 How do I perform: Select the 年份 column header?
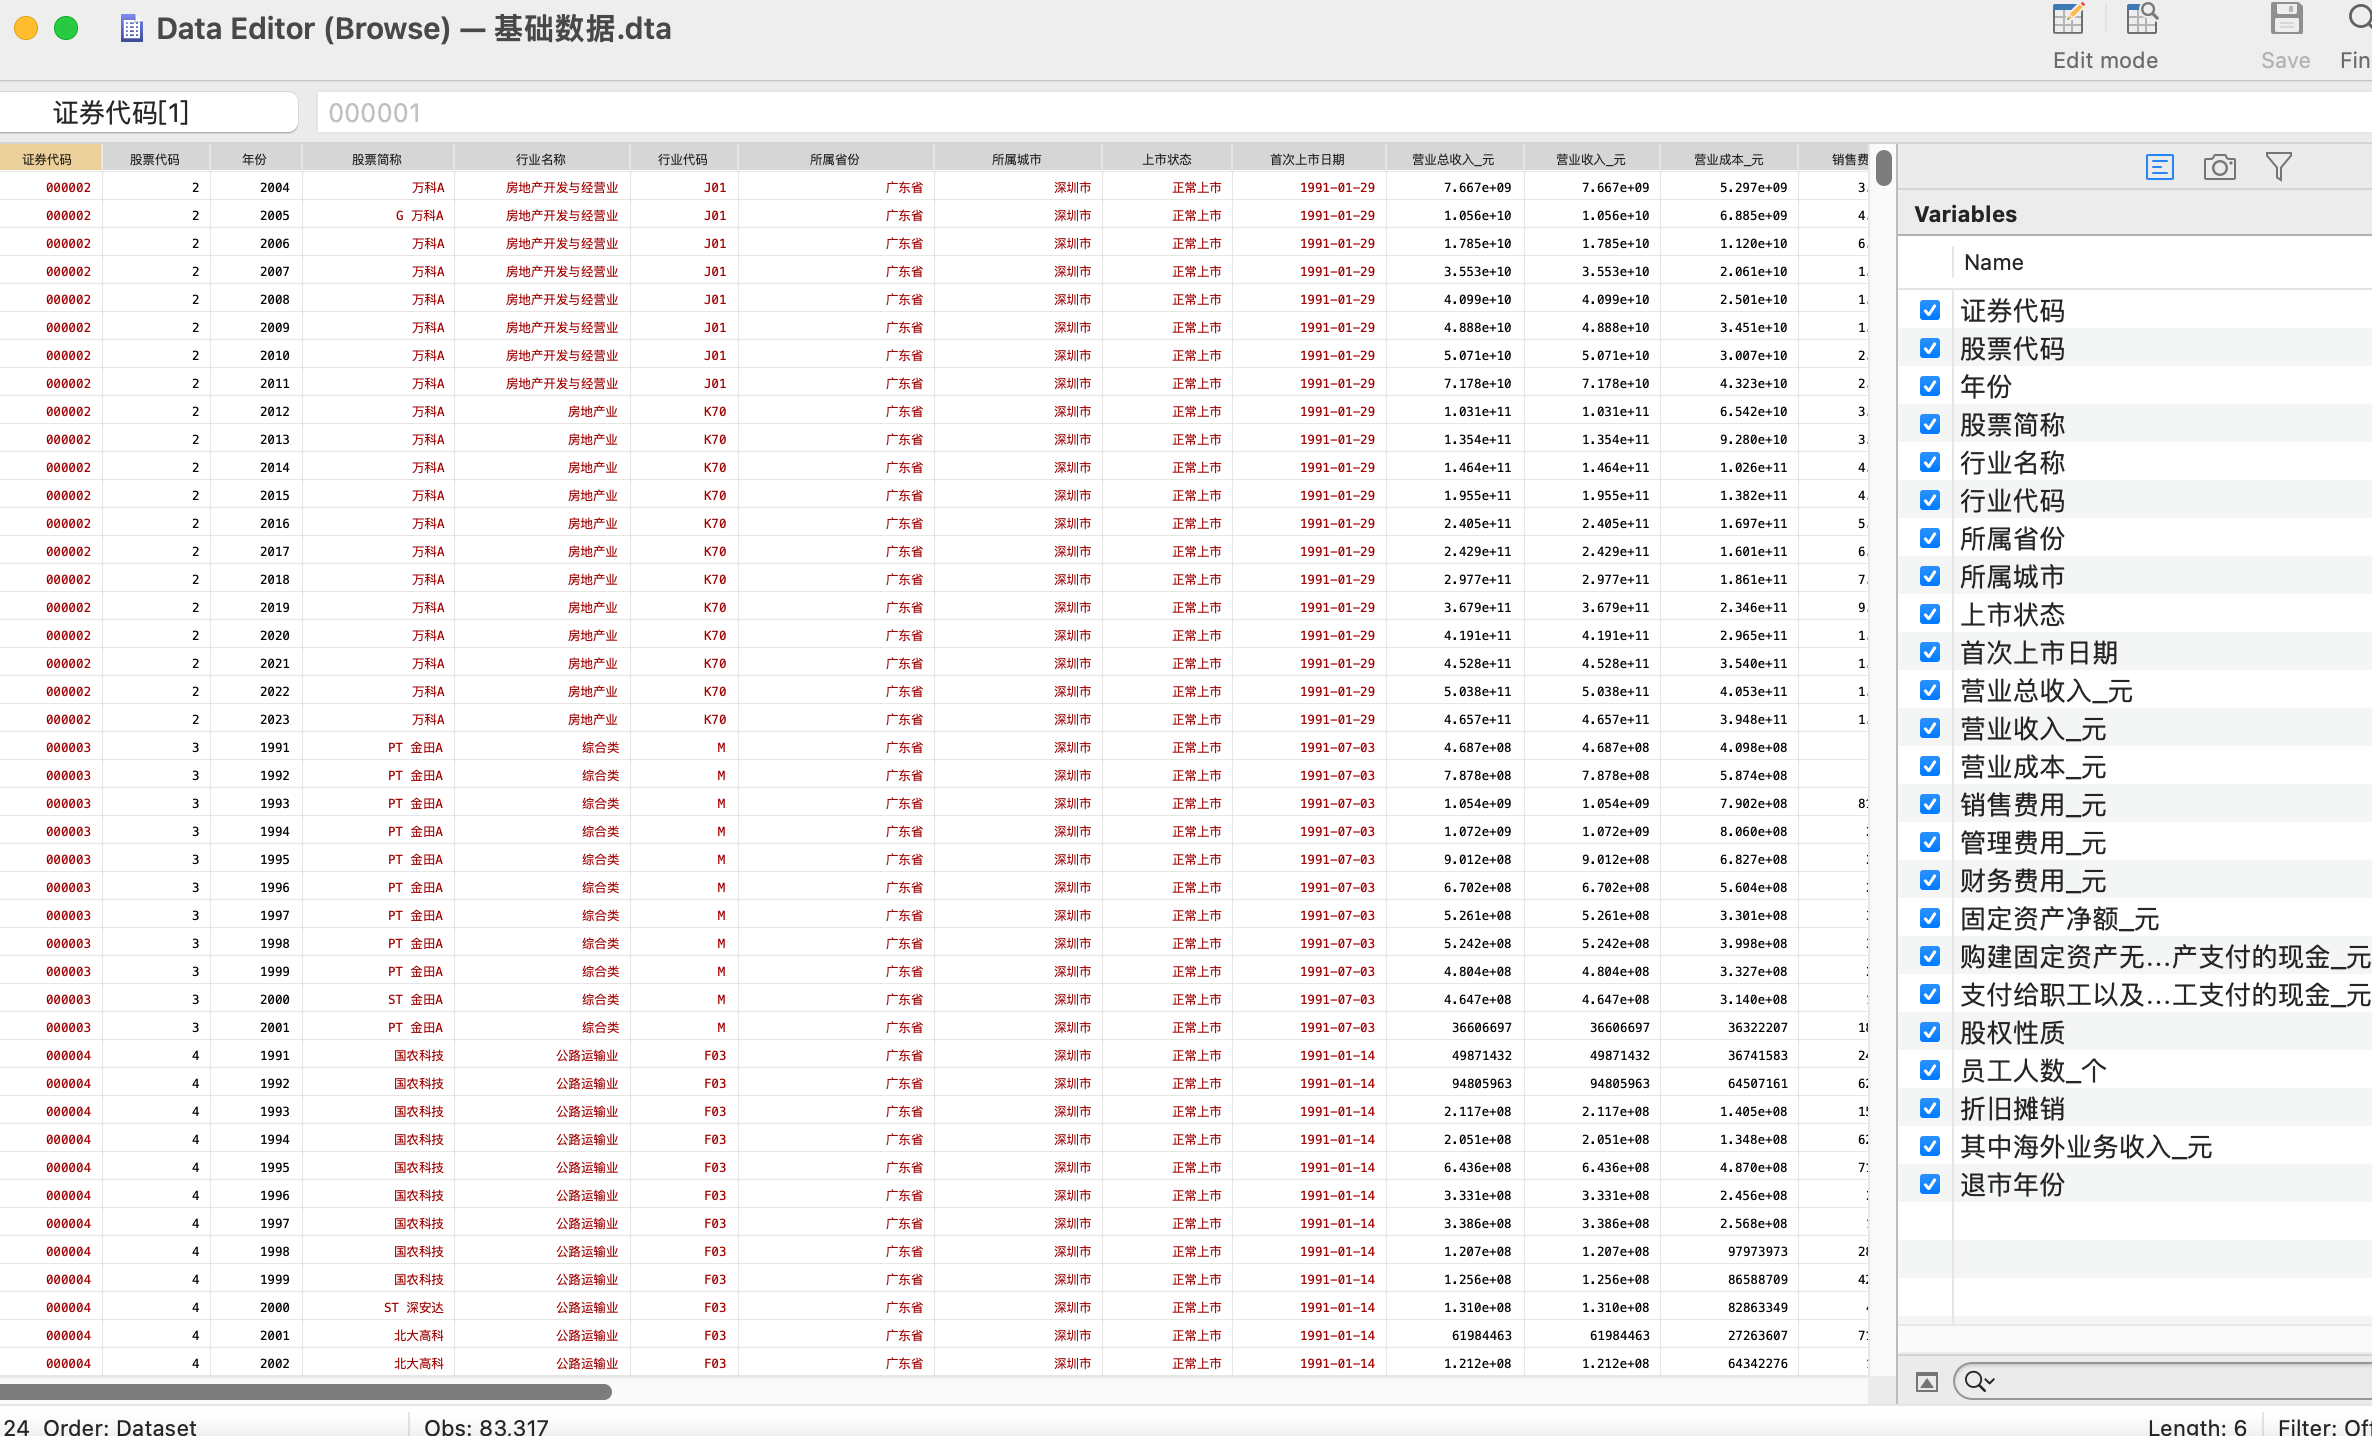[255, 159]
